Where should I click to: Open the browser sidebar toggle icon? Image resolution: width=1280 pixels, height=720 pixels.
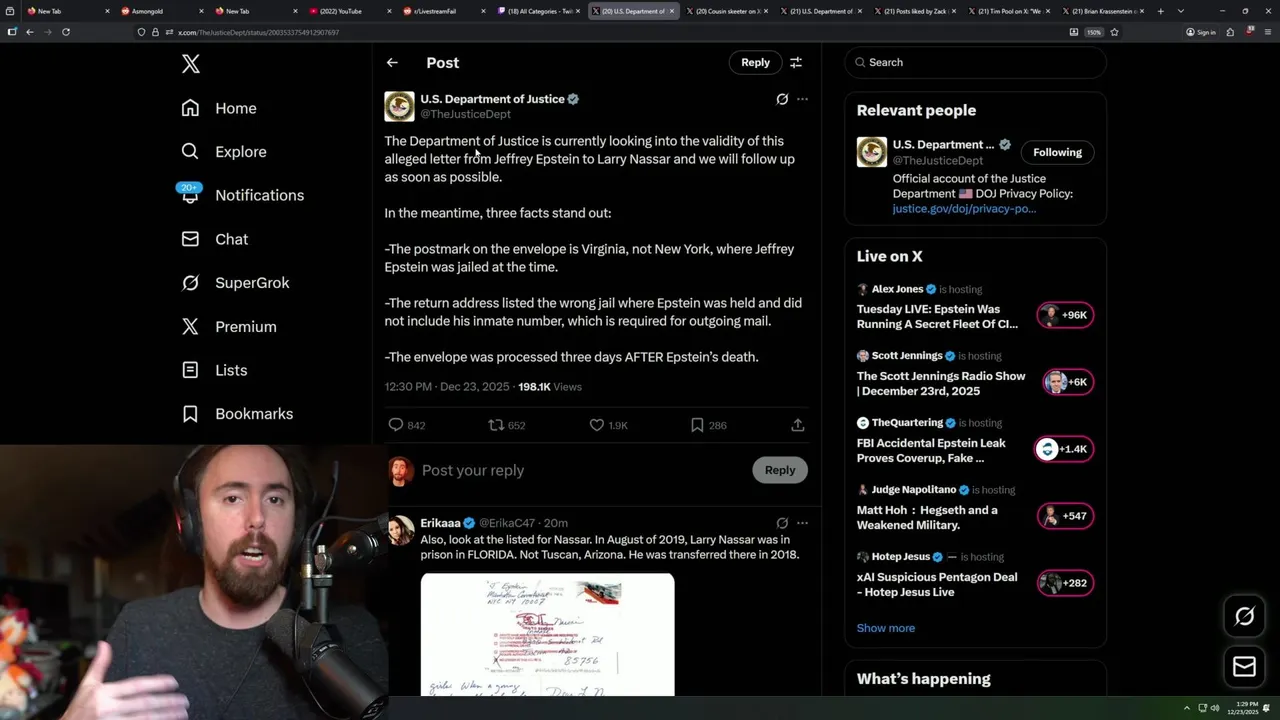click(x=11, y=32)
